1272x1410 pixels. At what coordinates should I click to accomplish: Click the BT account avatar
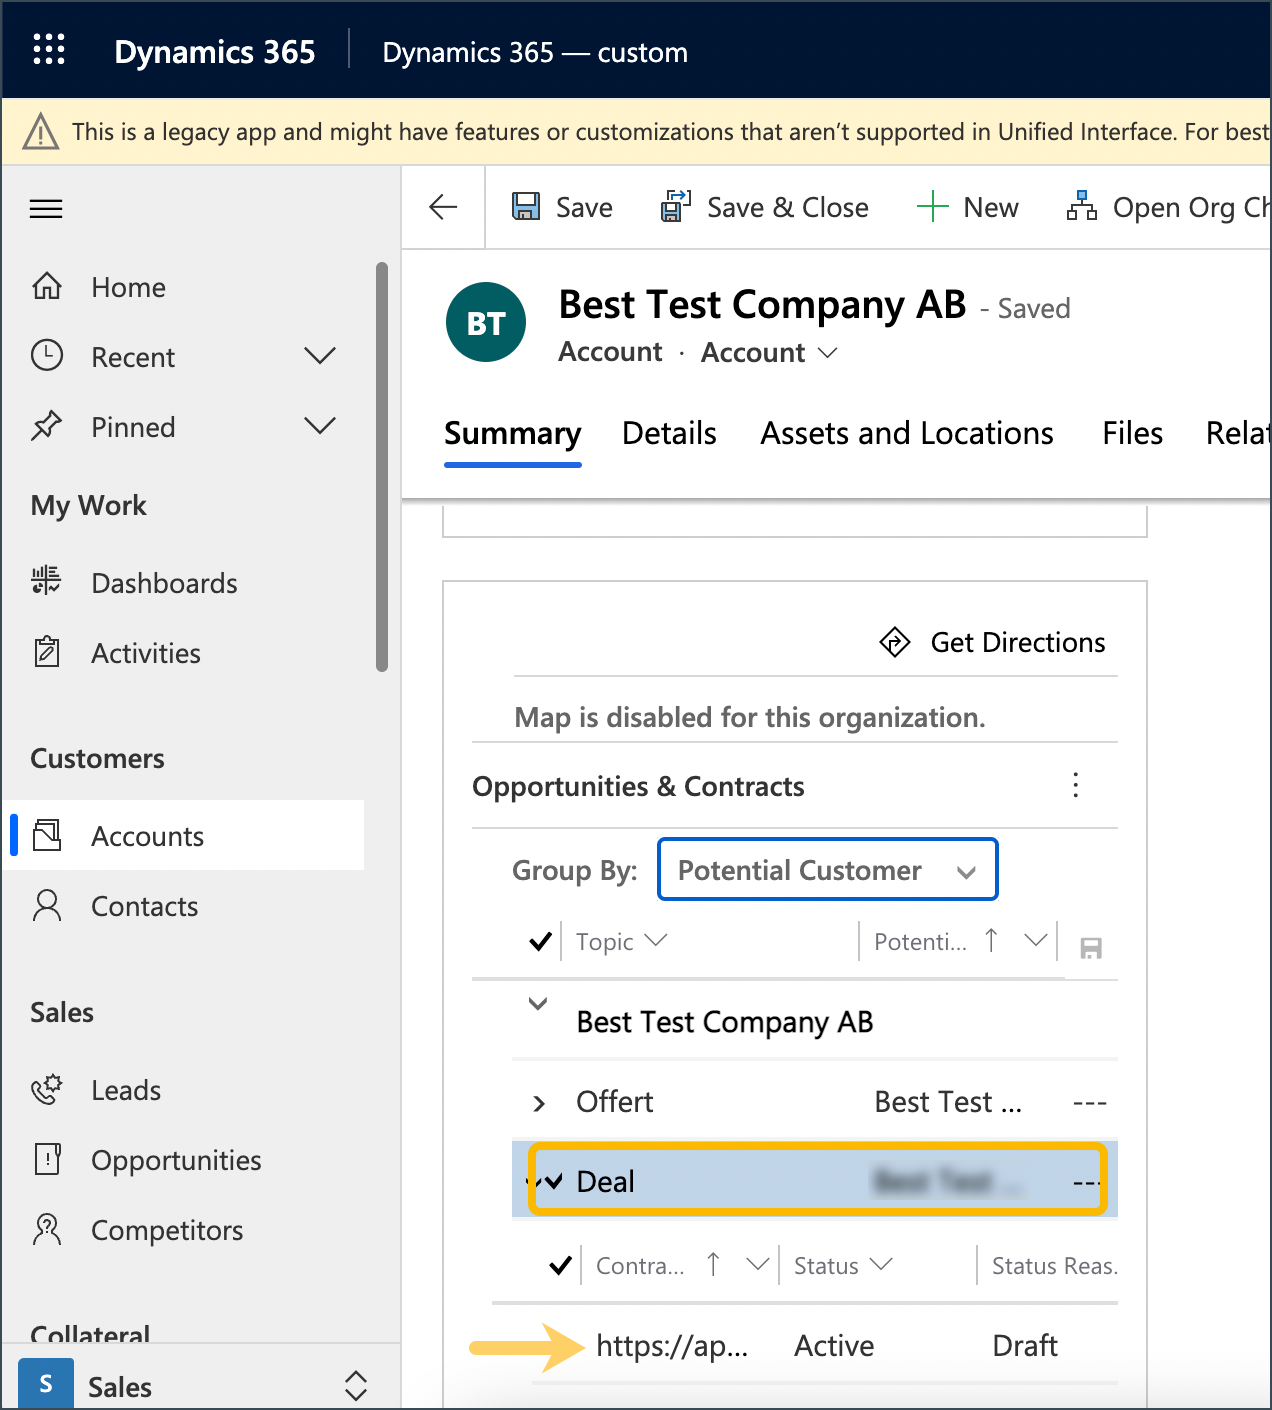(486, 322)
